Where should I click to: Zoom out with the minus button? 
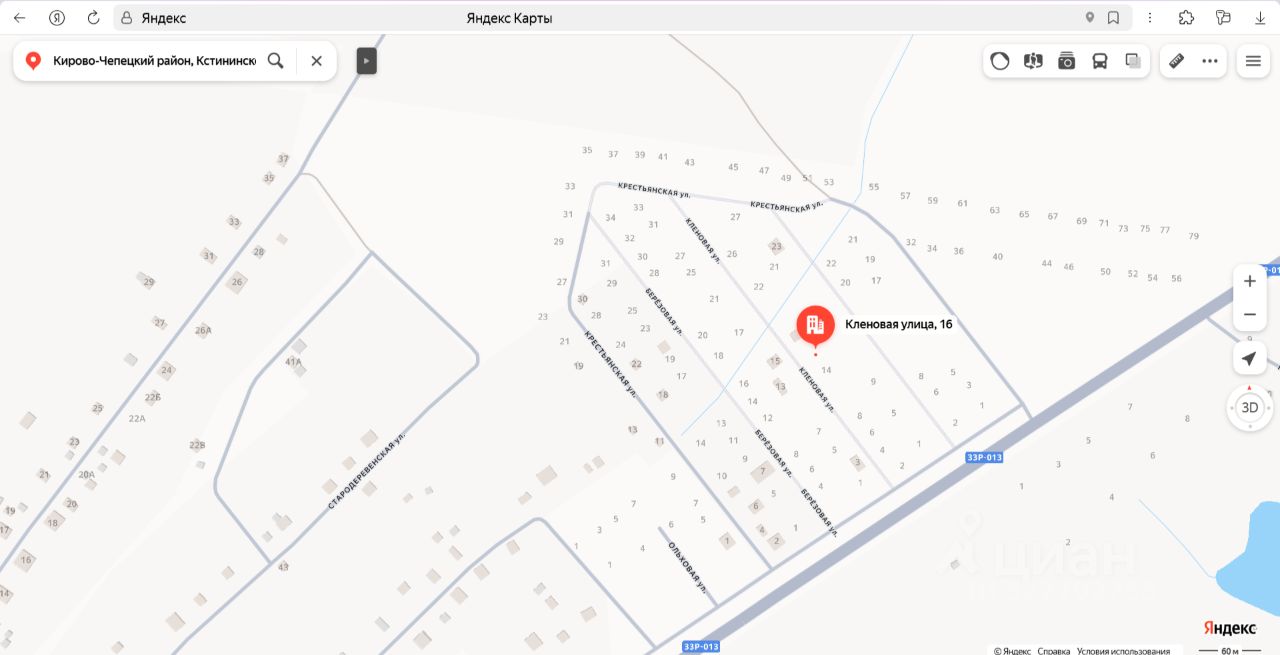pos(1249,314)
